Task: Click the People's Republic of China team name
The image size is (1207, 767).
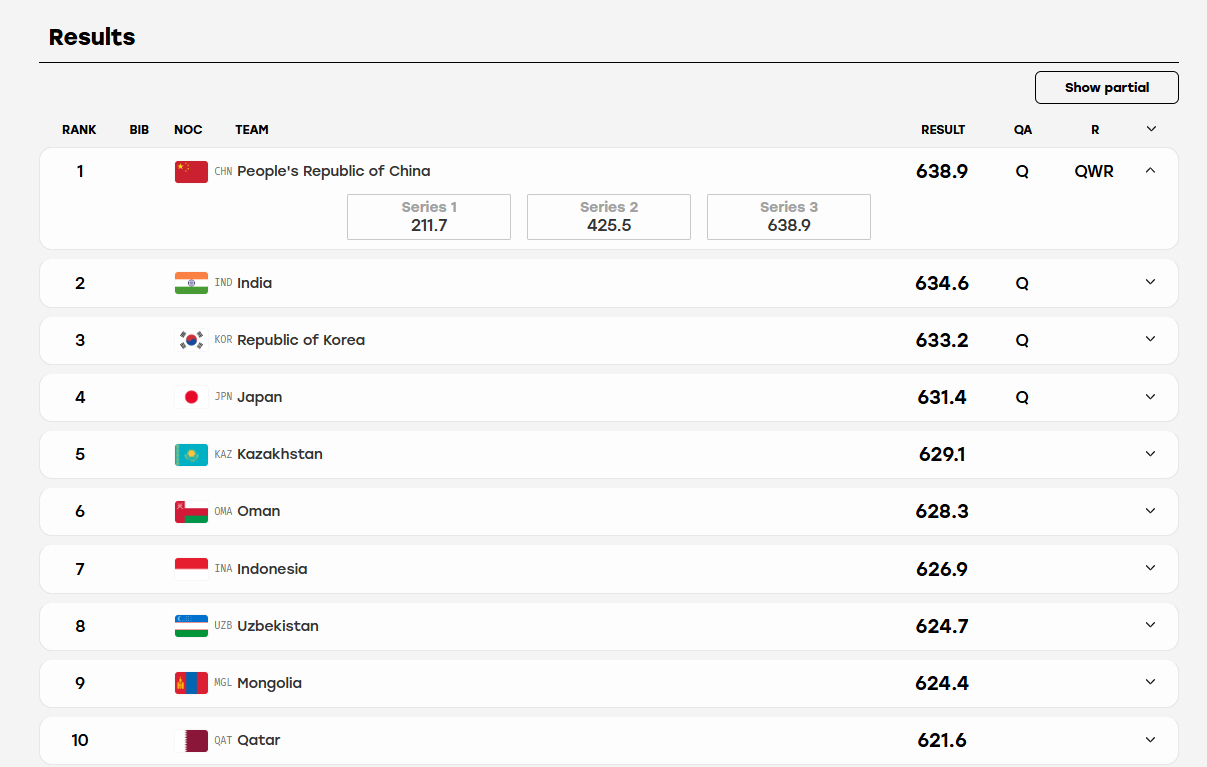Action: pos(334,171)
